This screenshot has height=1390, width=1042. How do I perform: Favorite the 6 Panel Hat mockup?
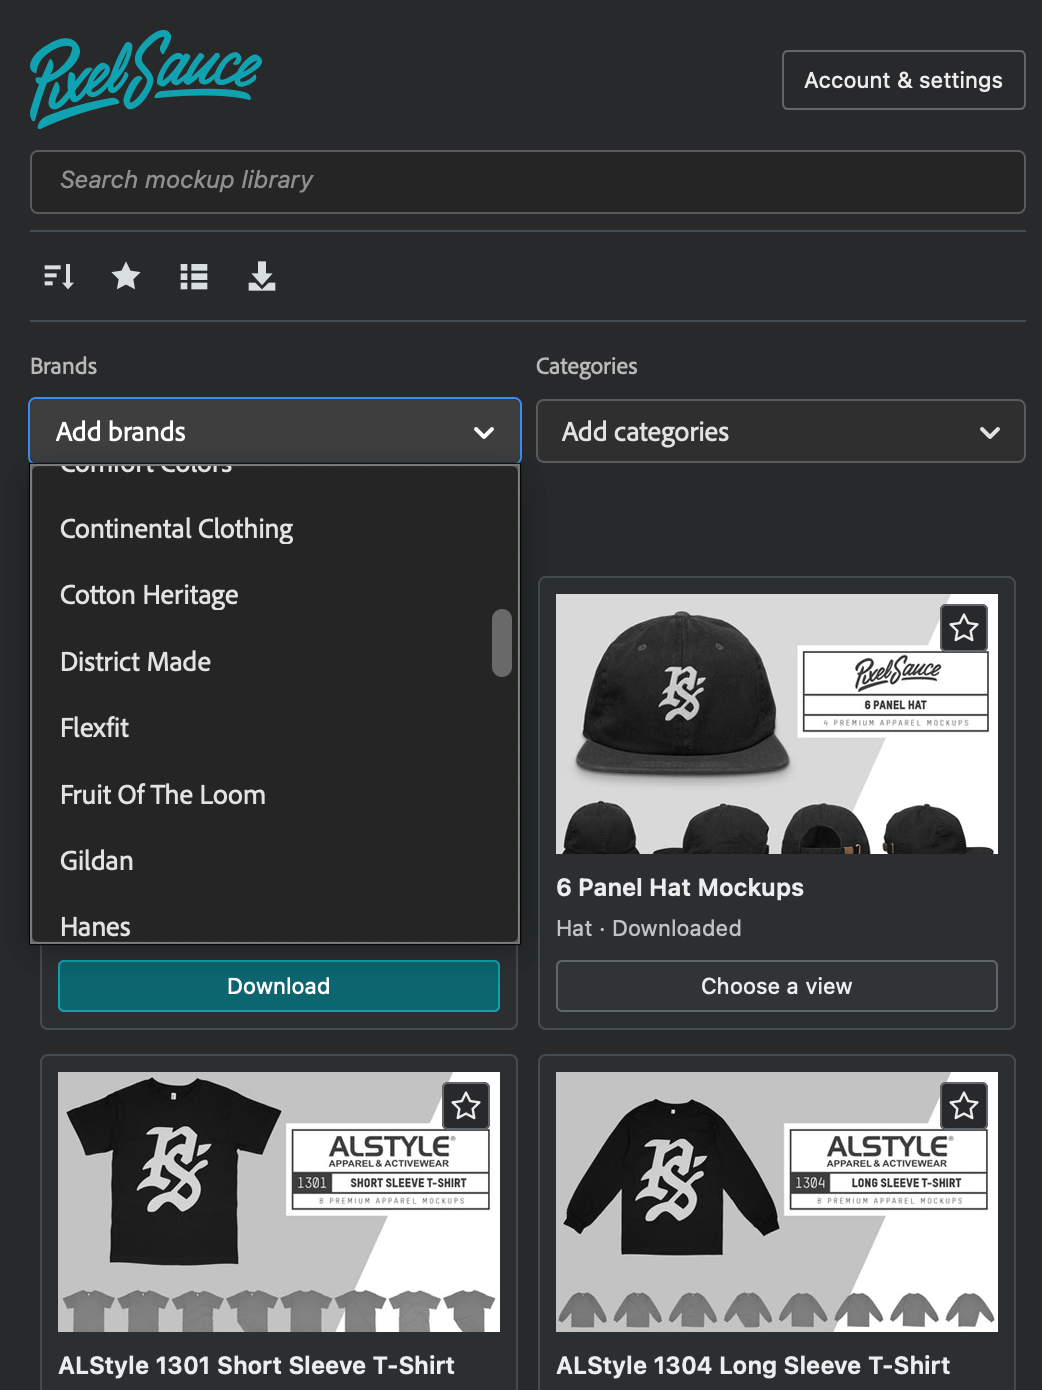[964, 628]
